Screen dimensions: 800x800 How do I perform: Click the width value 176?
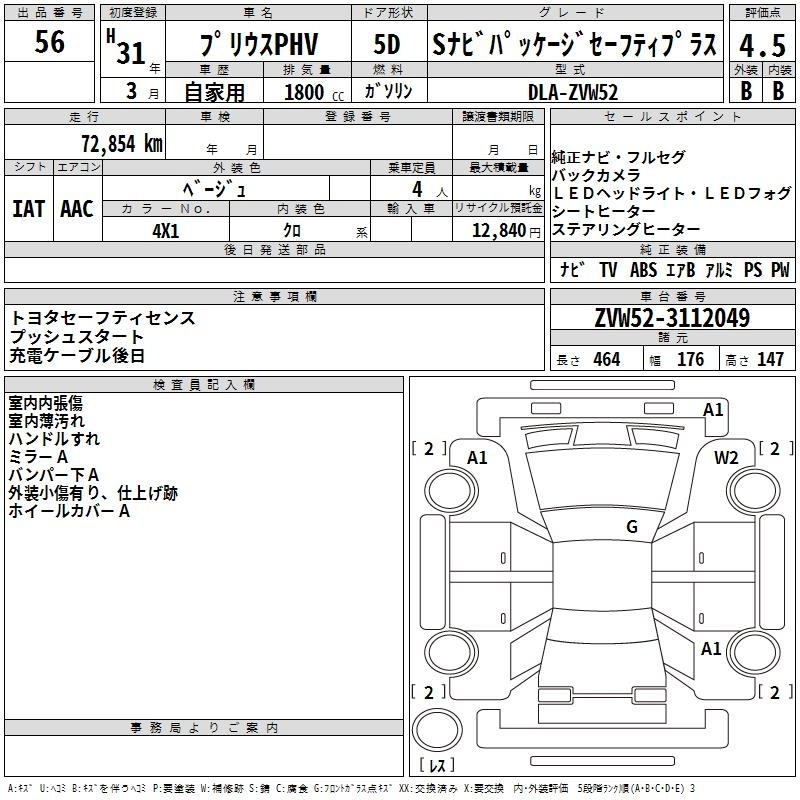(690, 359)
